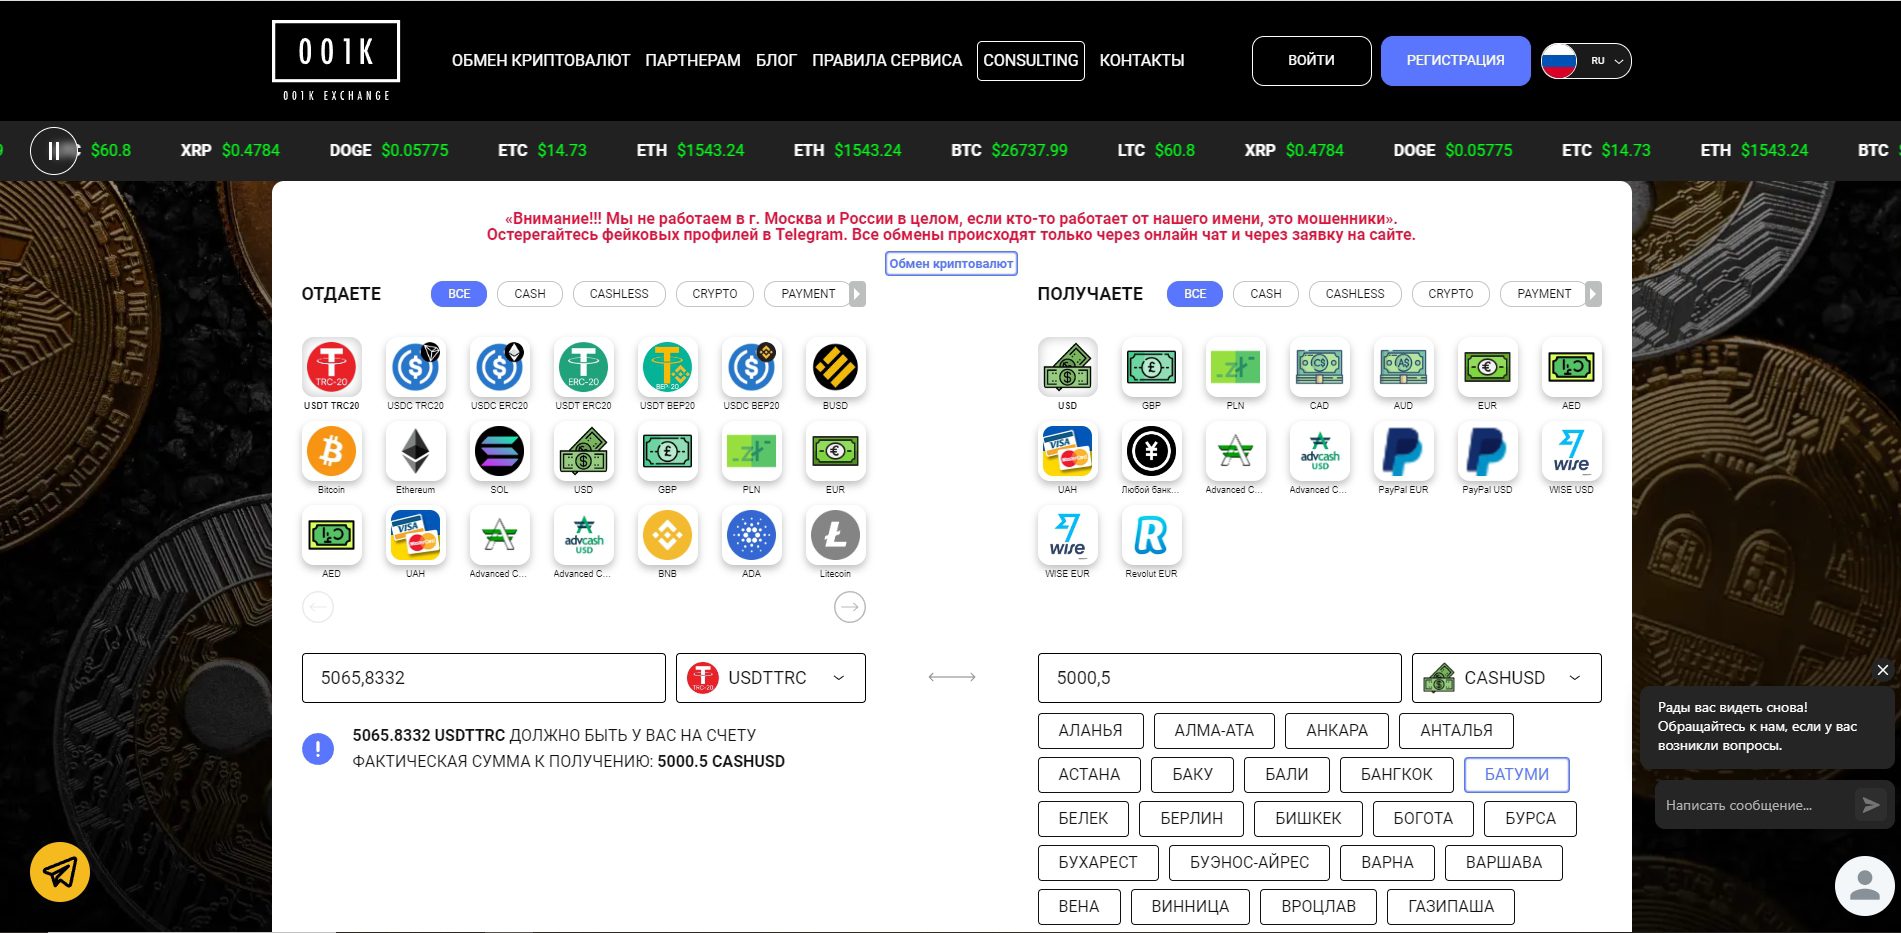Show next page of give currencies
The width and height of the screenshot is (1901, 933).
[850, 607]
